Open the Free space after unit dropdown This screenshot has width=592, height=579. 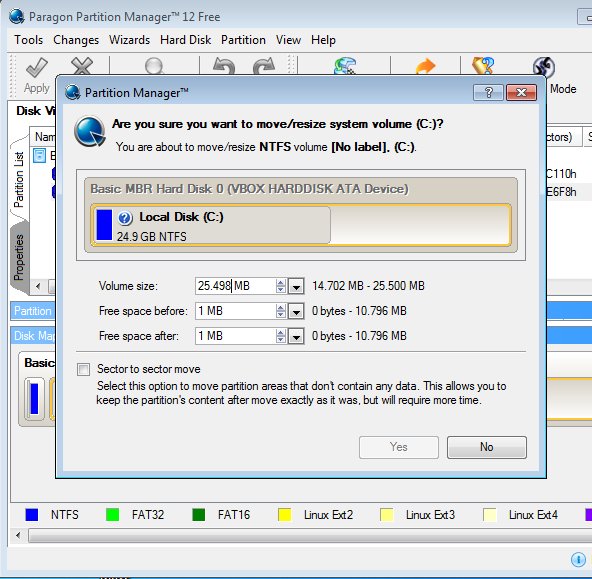click(296, 336)
